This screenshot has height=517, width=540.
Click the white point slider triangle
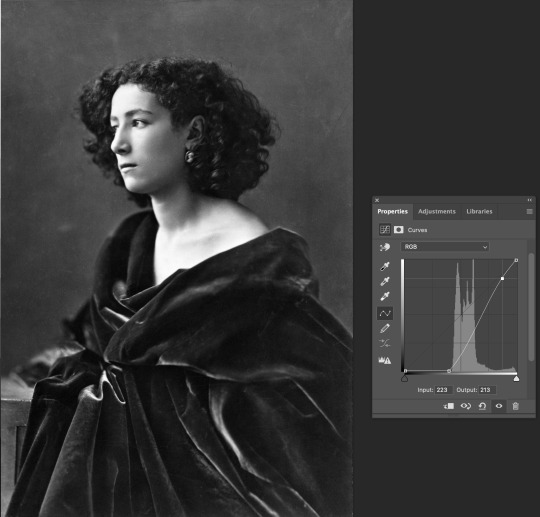click(516, 379)
